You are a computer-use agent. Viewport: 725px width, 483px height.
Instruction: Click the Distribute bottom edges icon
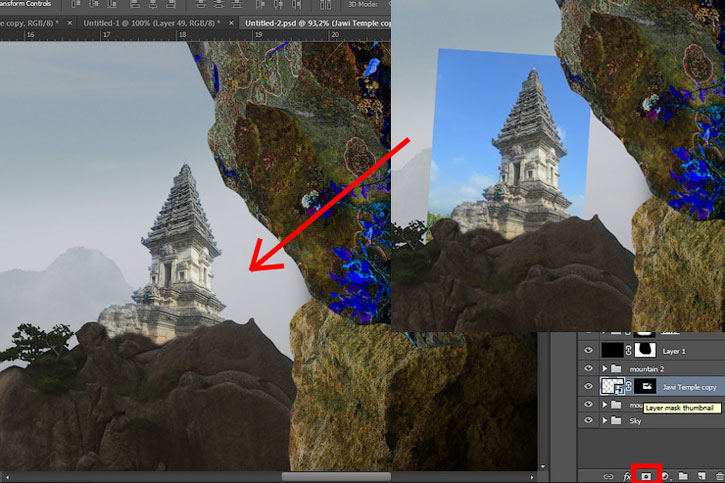(x=237, y=4)
